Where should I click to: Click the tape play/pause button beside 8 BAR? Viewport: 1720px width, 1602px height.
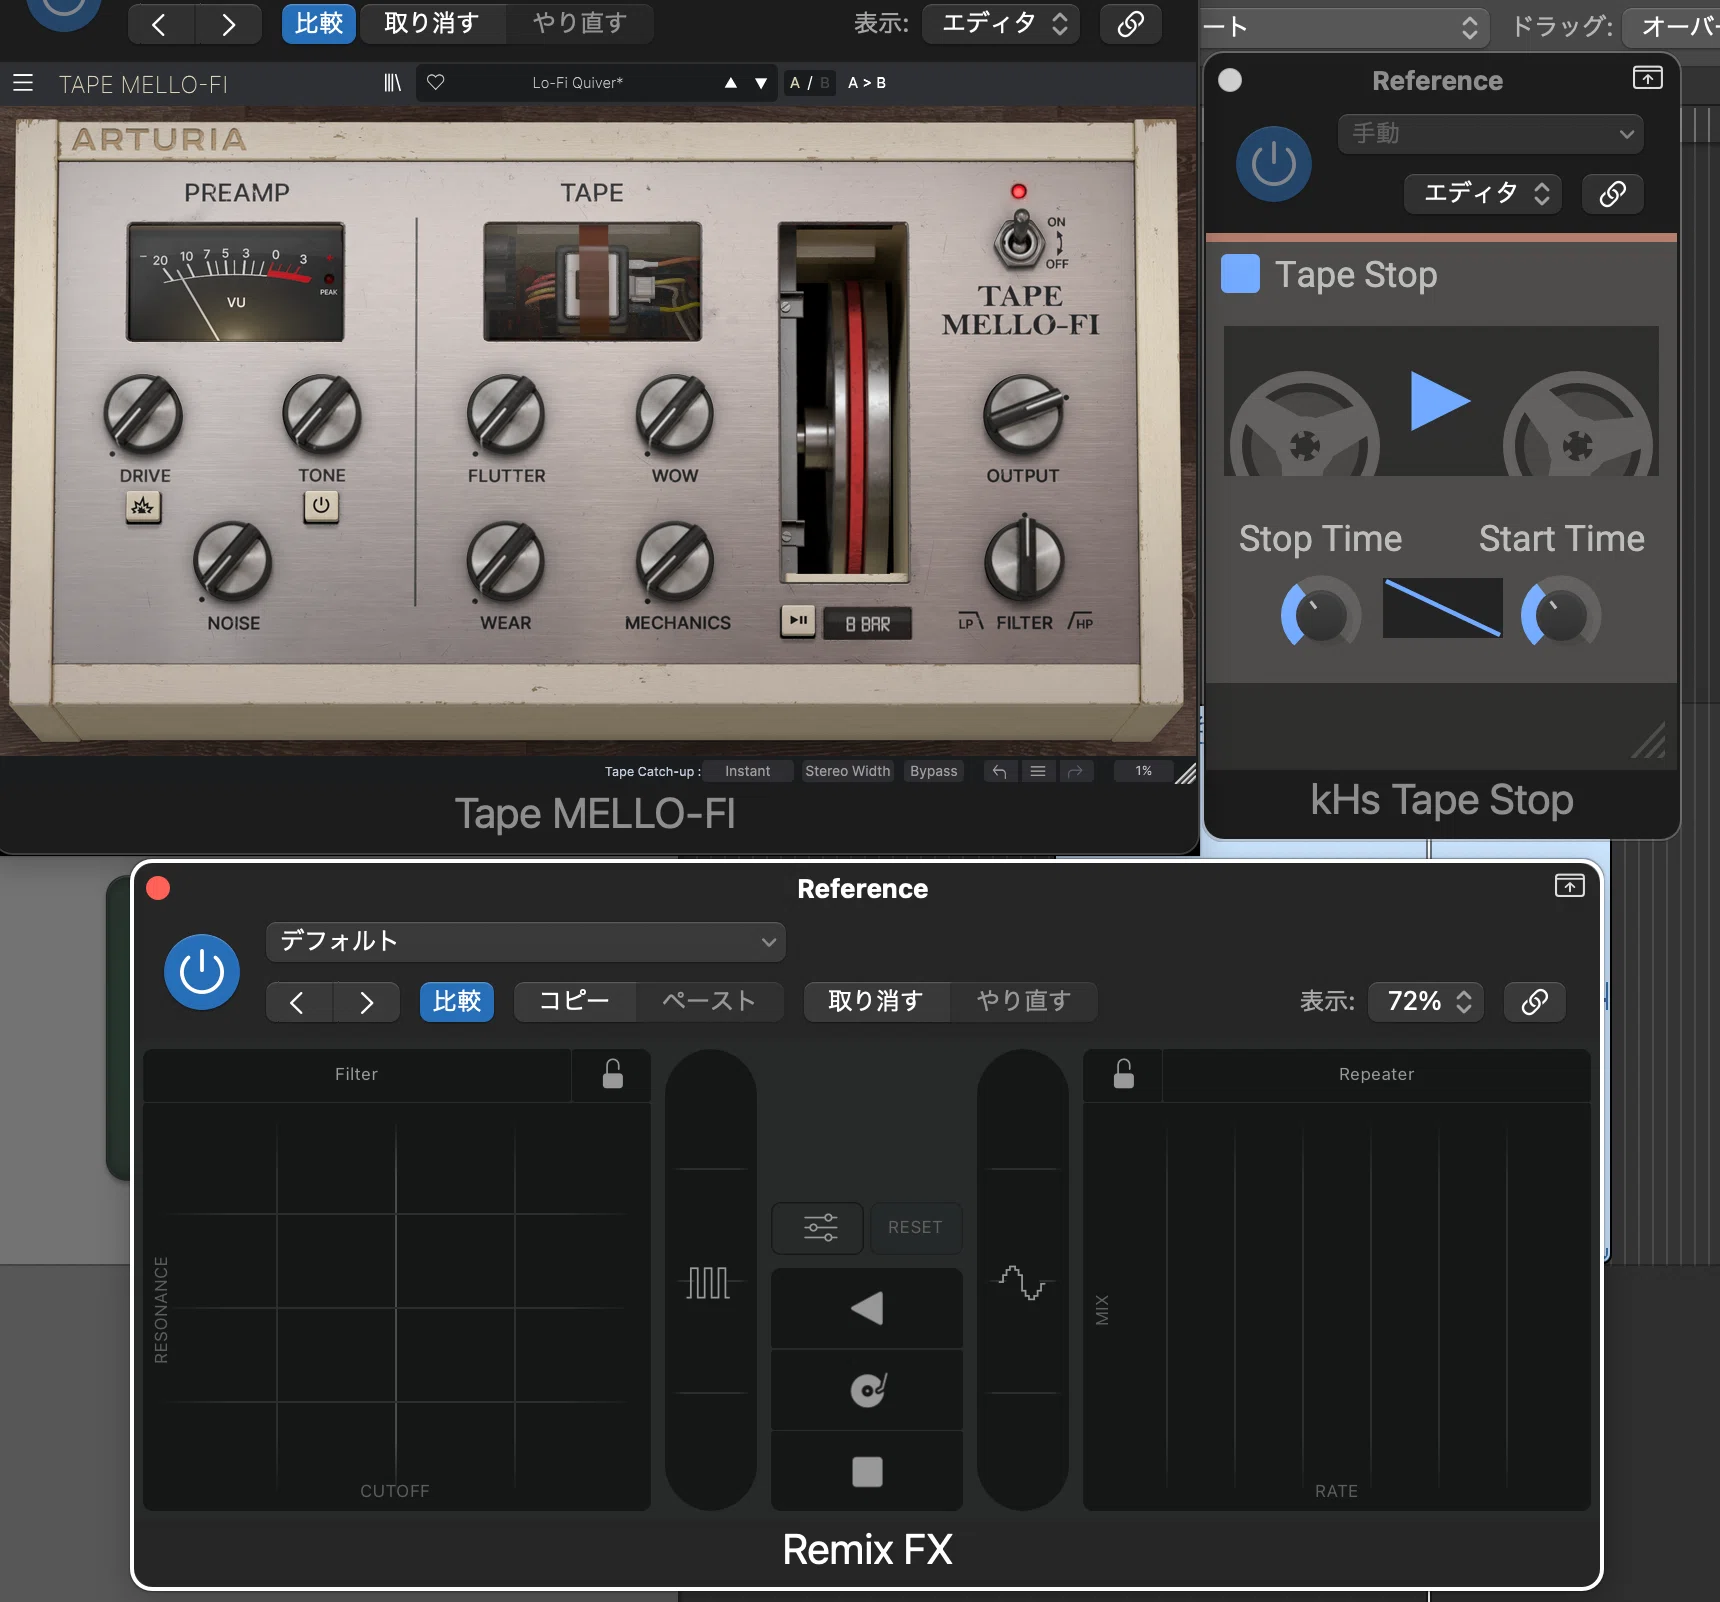[x=798, y=621]
